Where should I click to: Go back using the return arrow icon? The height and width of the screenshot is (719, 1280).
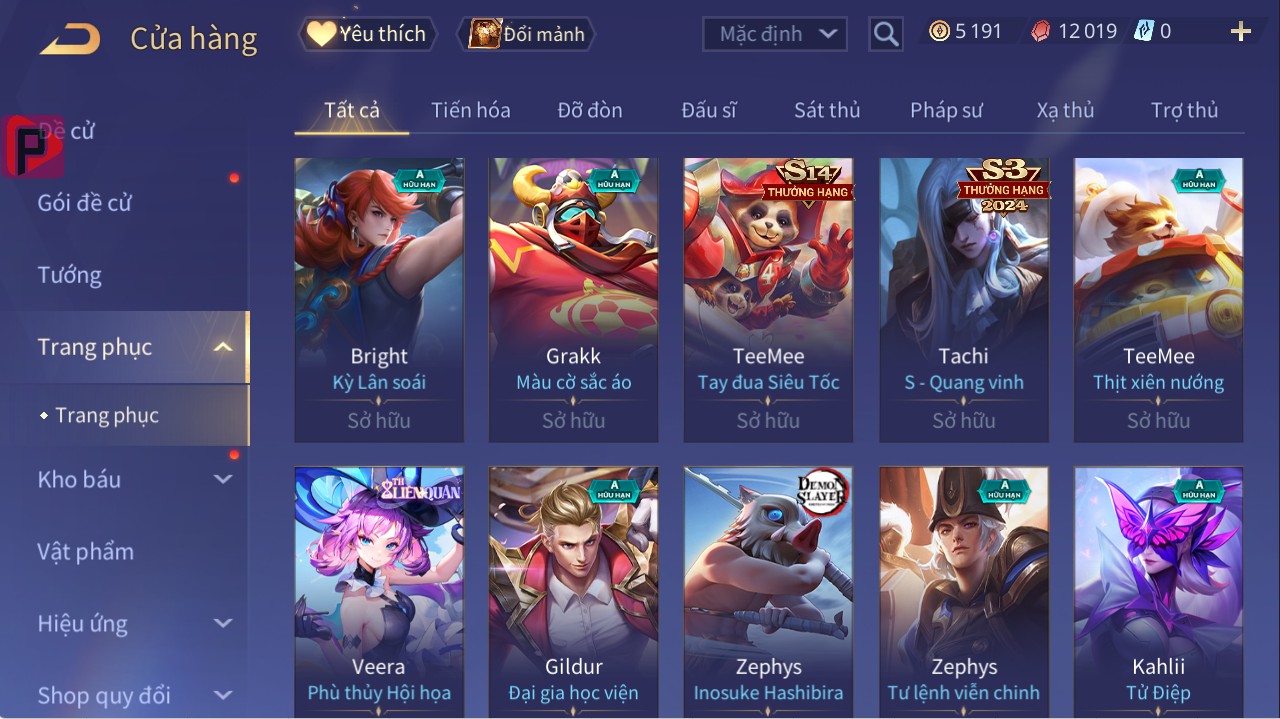click(70, 40)
